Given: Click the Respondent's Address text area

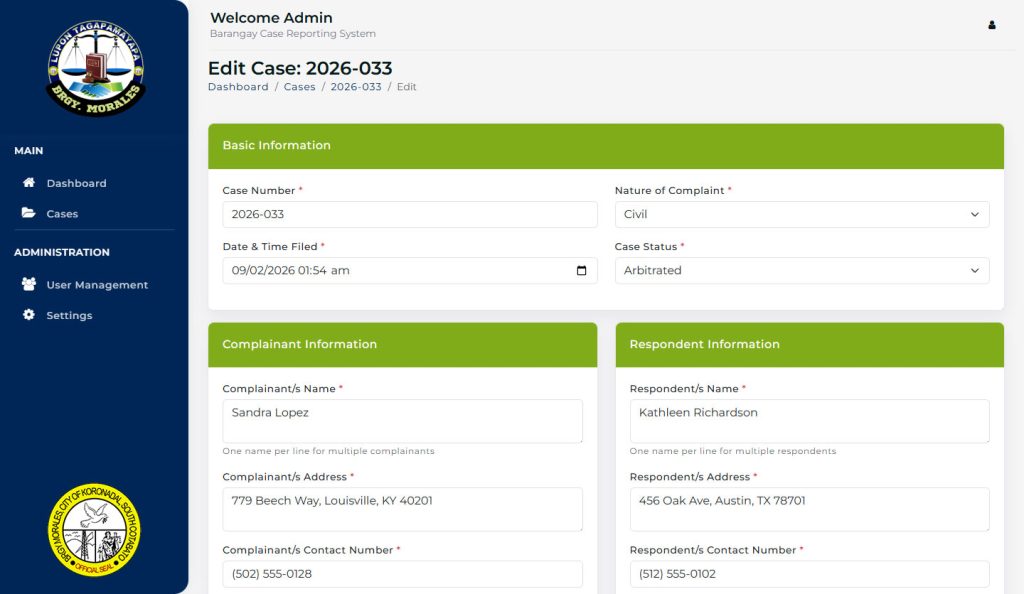Looking at the screenshot, I should pos(809,509).
